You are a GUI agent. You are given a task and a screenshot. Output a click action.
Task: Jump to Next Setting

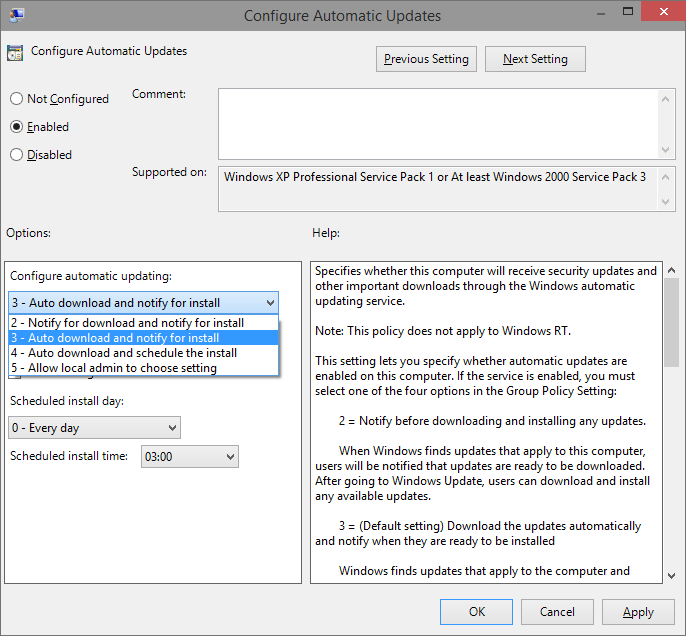pos(535,59)
